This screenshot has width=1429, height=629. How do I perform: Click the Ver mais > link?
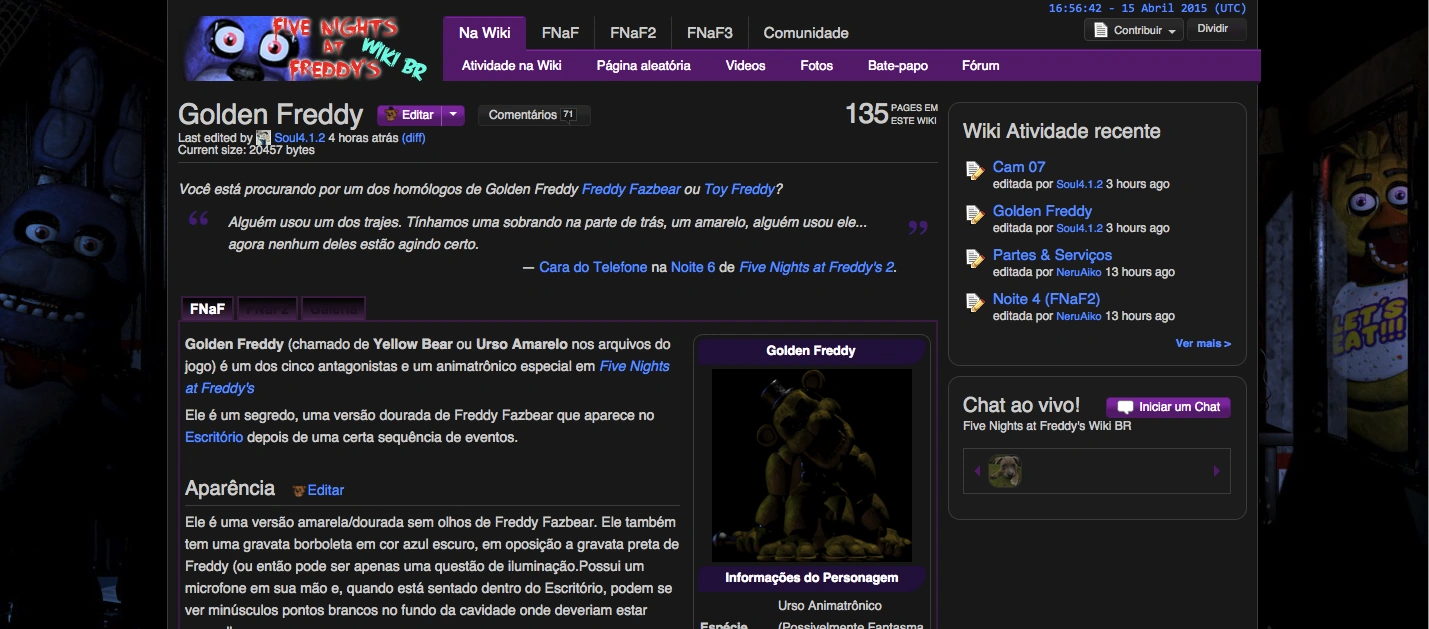click(x=1203, y=343)
